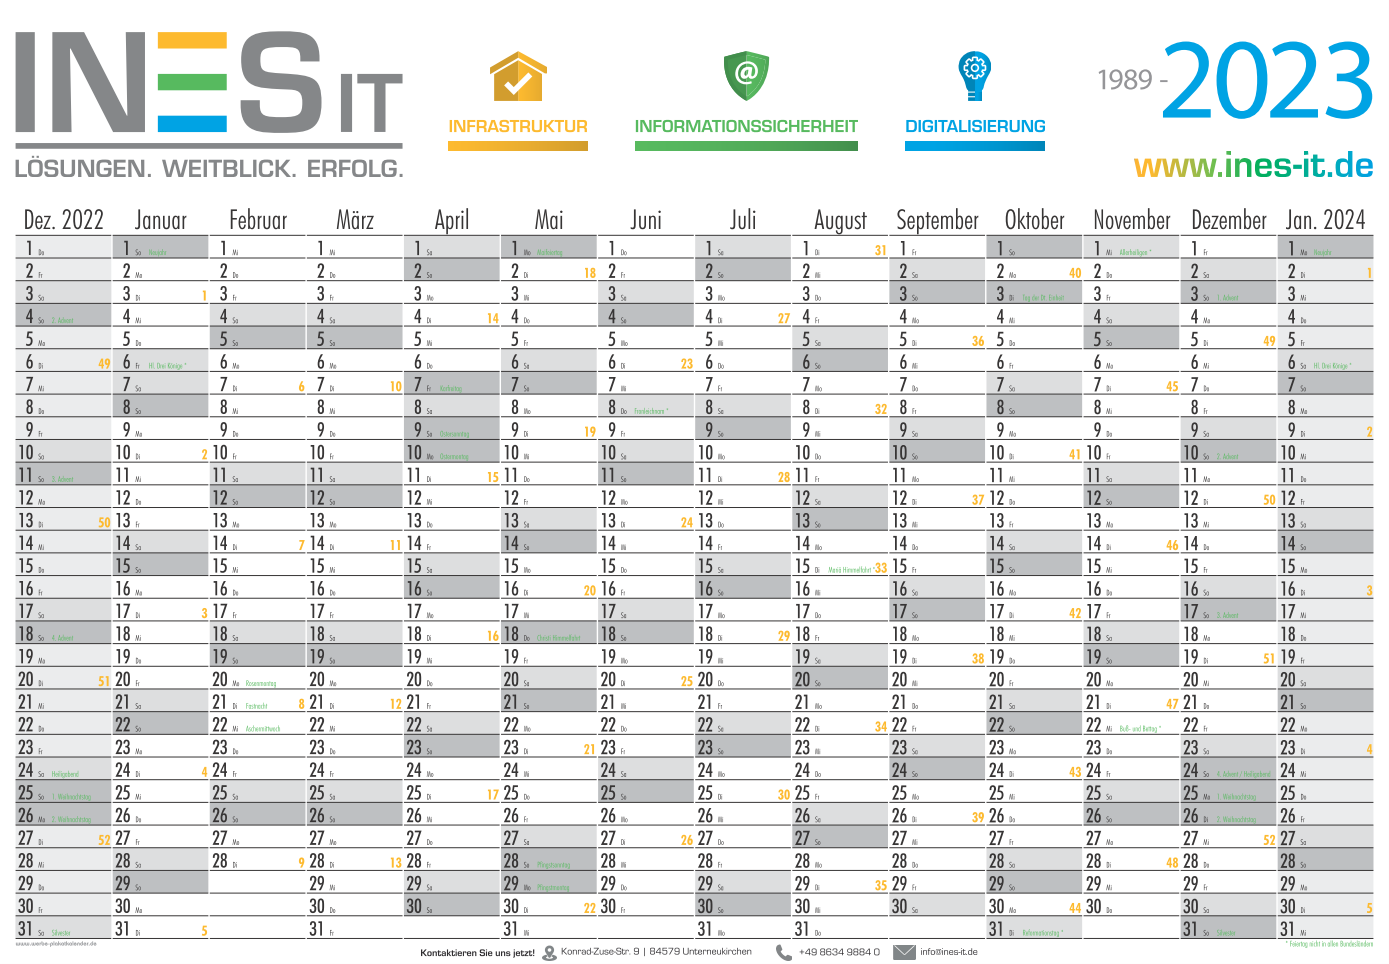Click the info@ines-it.de email address
Image resolution: width=1389 pixels, height=964 pixels.
click(x=949, y=952)
